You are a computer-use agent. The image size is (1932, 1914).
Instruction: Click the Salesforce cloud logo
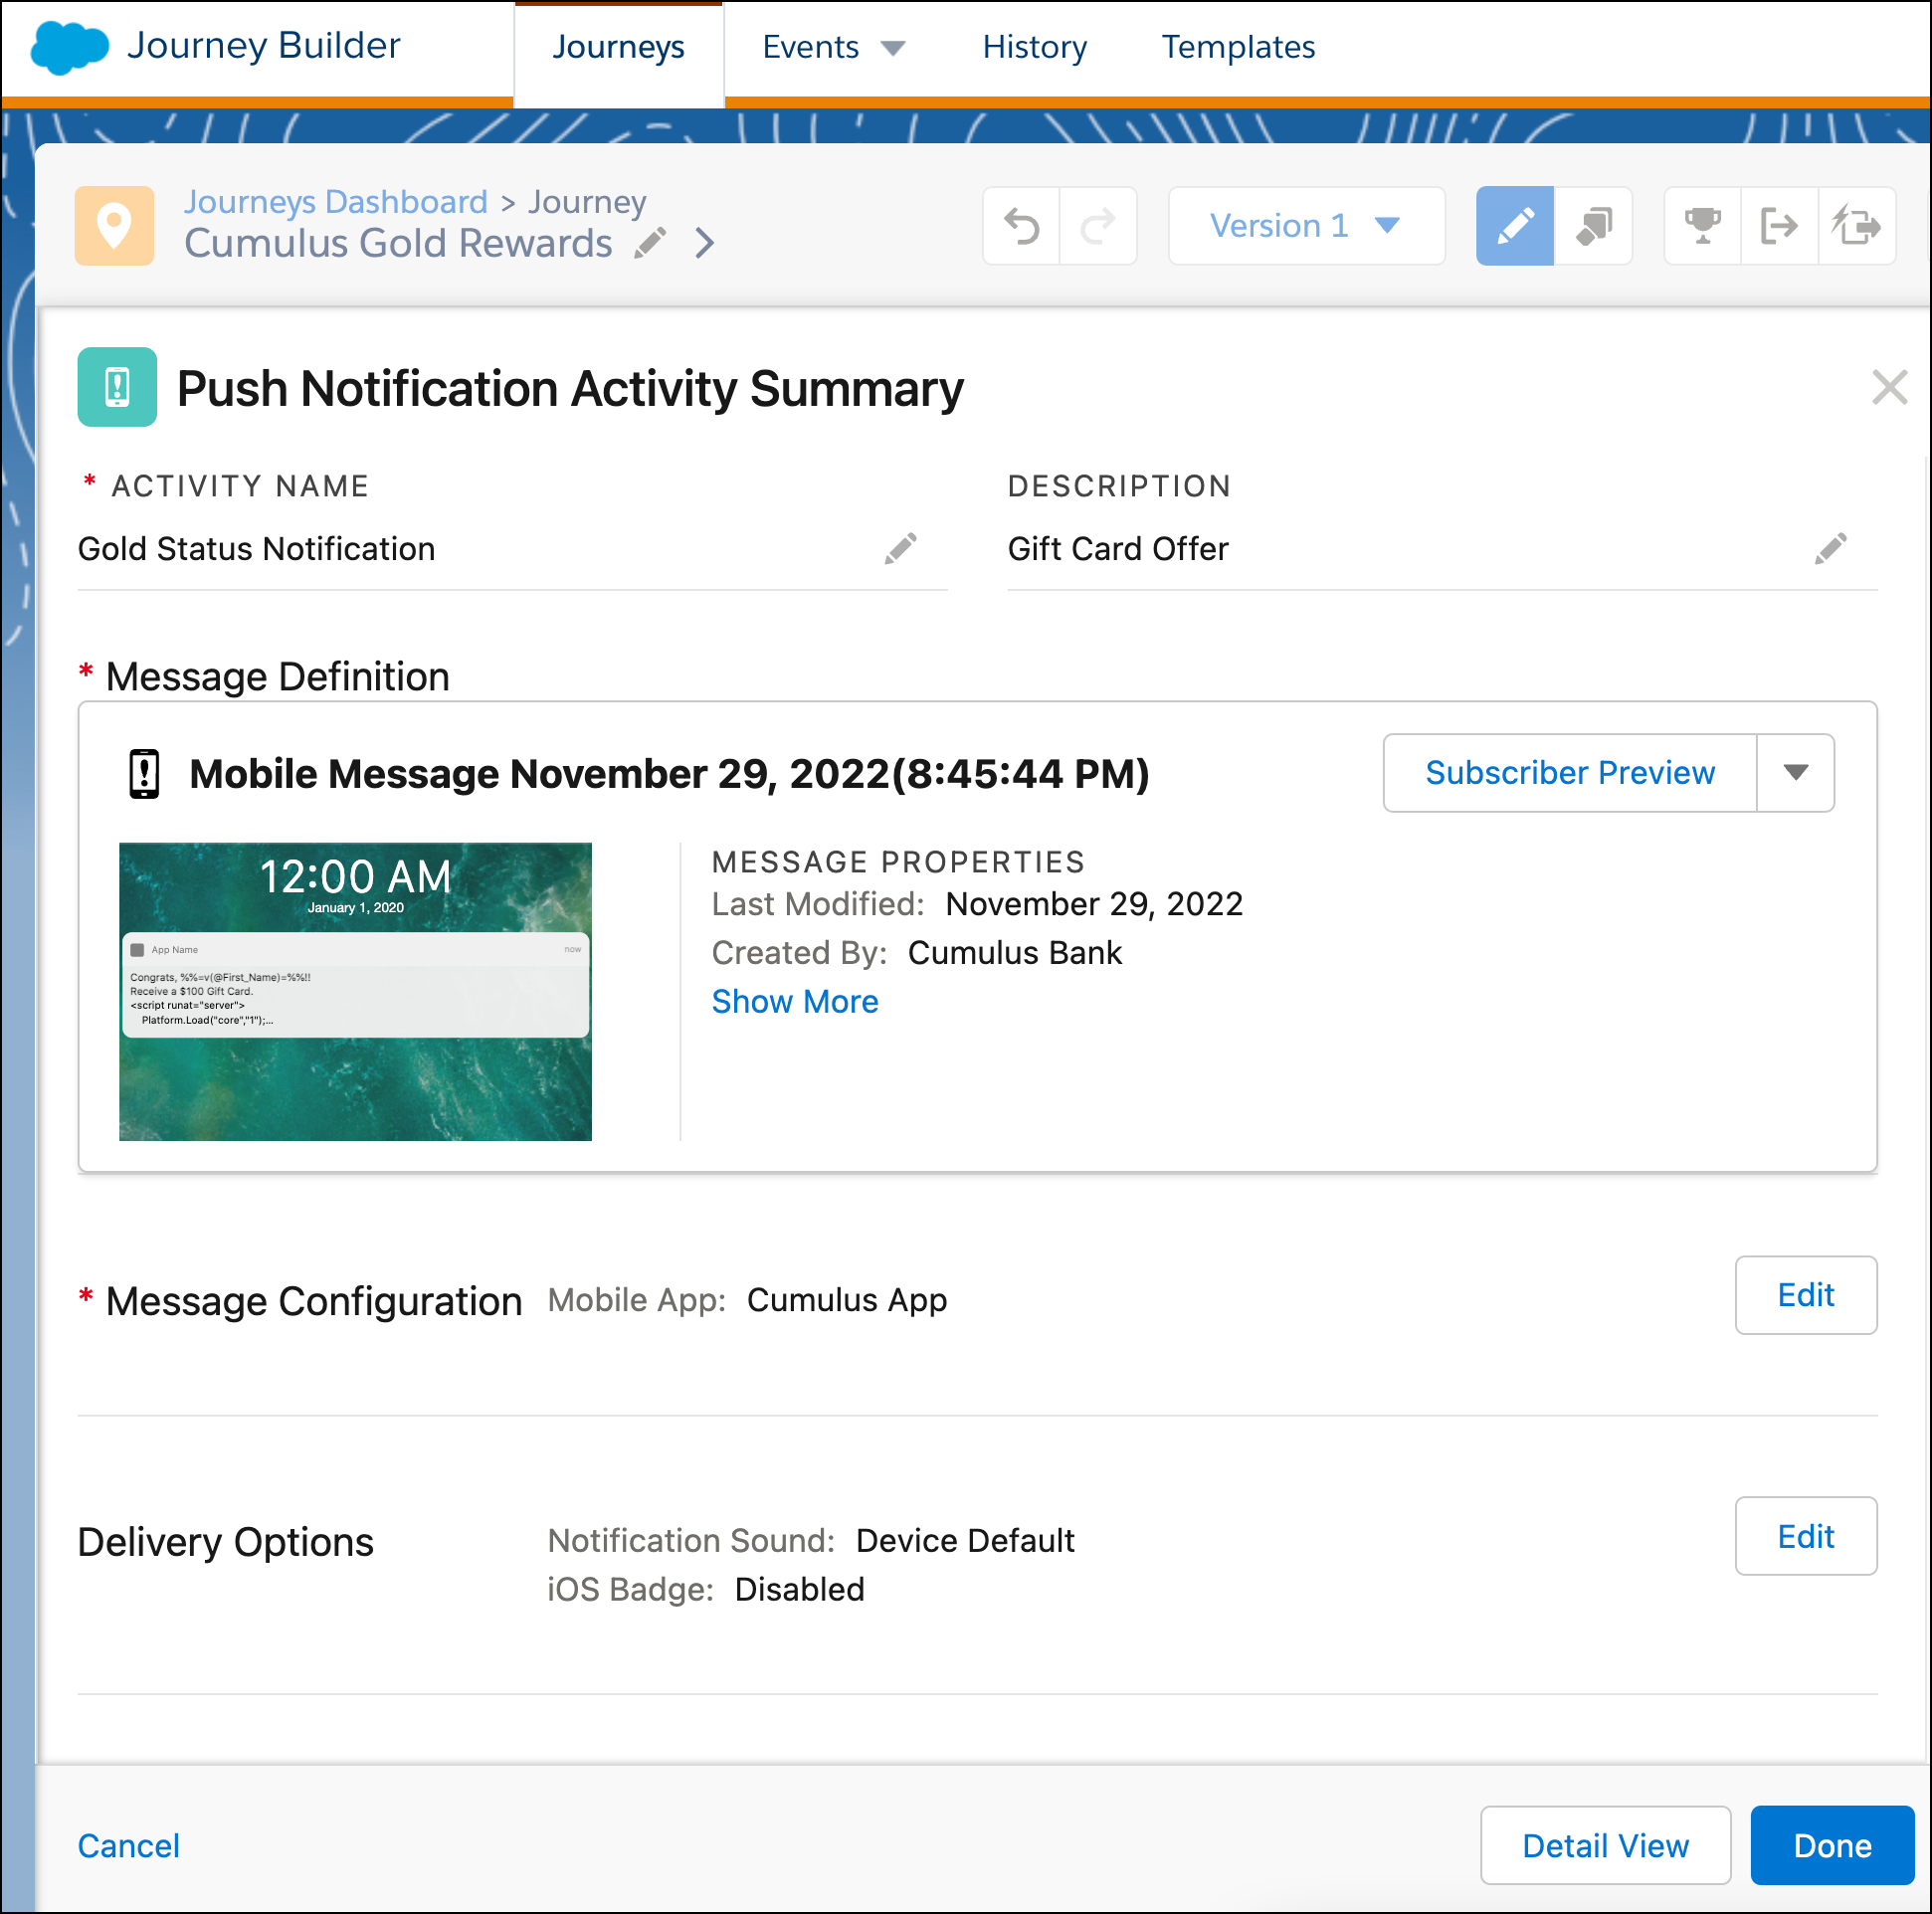point(69,47)
